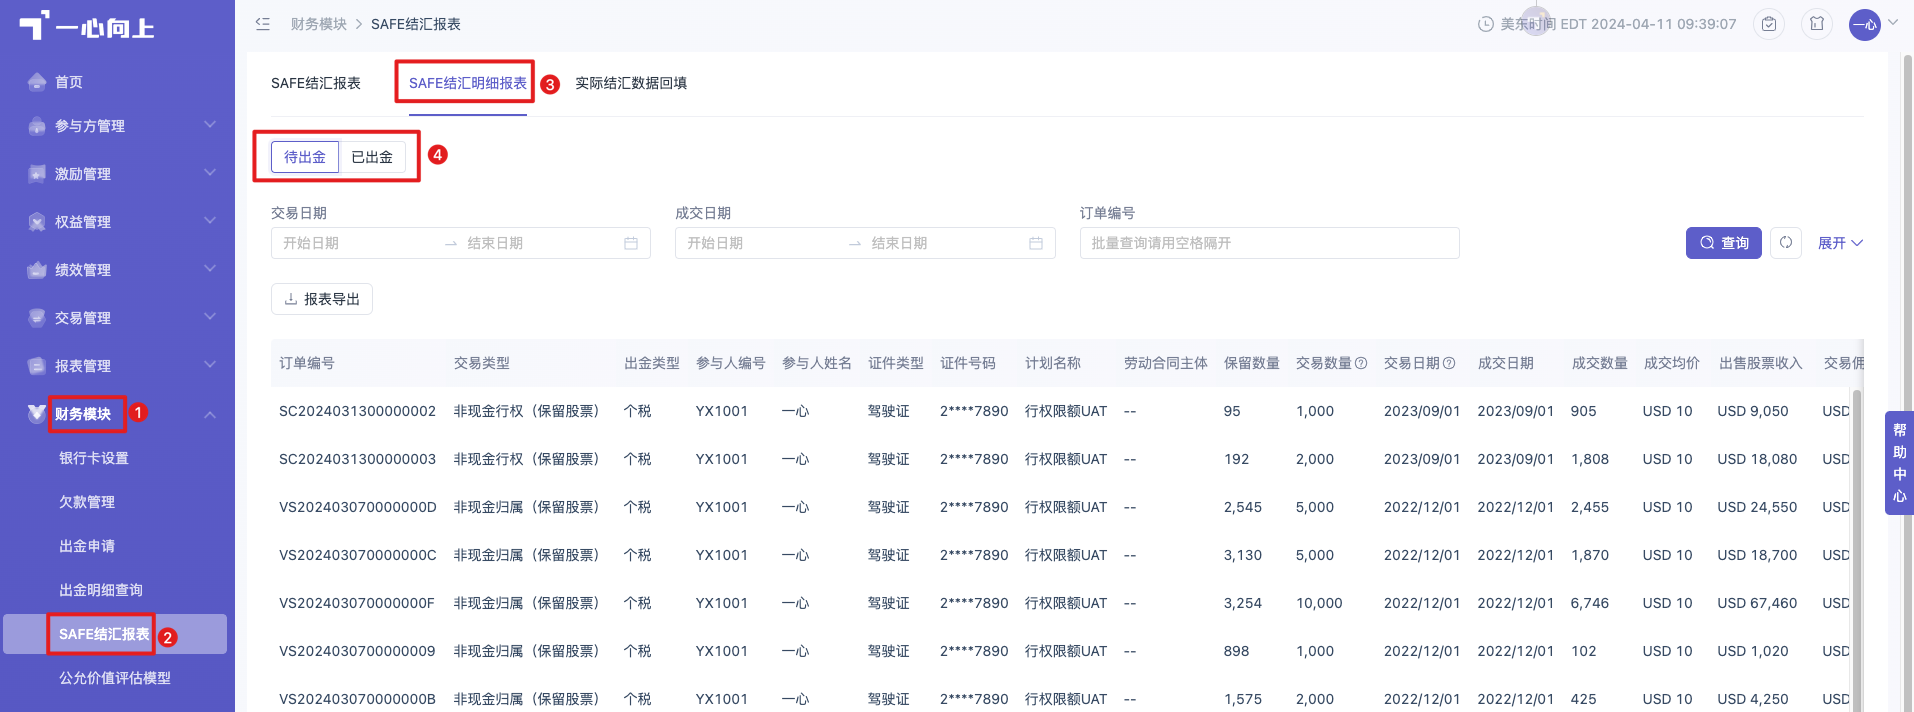
Task: Switch to the 实际结汇数据回填 tab
Action: [x=631, y=83]
